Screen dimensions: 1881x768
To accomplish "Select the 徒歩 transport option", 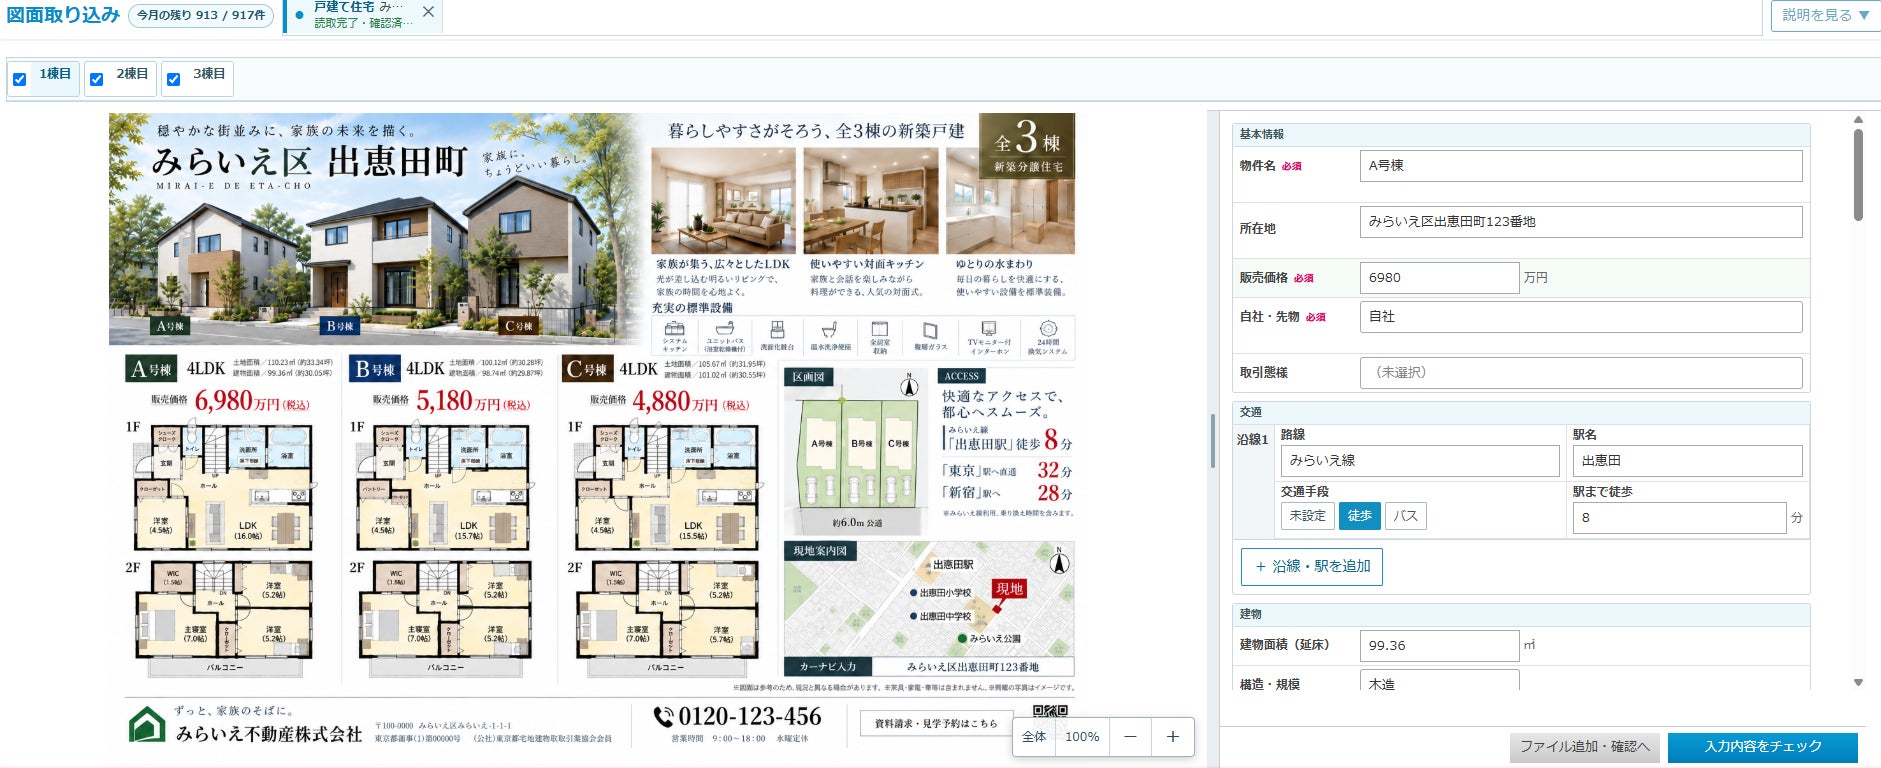I will (x=1359, y=516).
